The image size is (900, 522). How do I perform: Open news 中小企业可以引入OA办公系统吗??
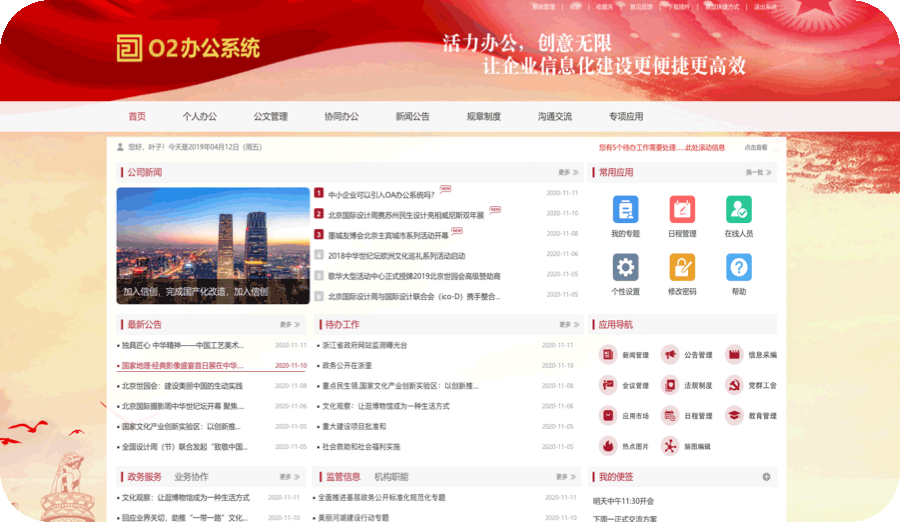pyautogui.click(x=381, y=195)
